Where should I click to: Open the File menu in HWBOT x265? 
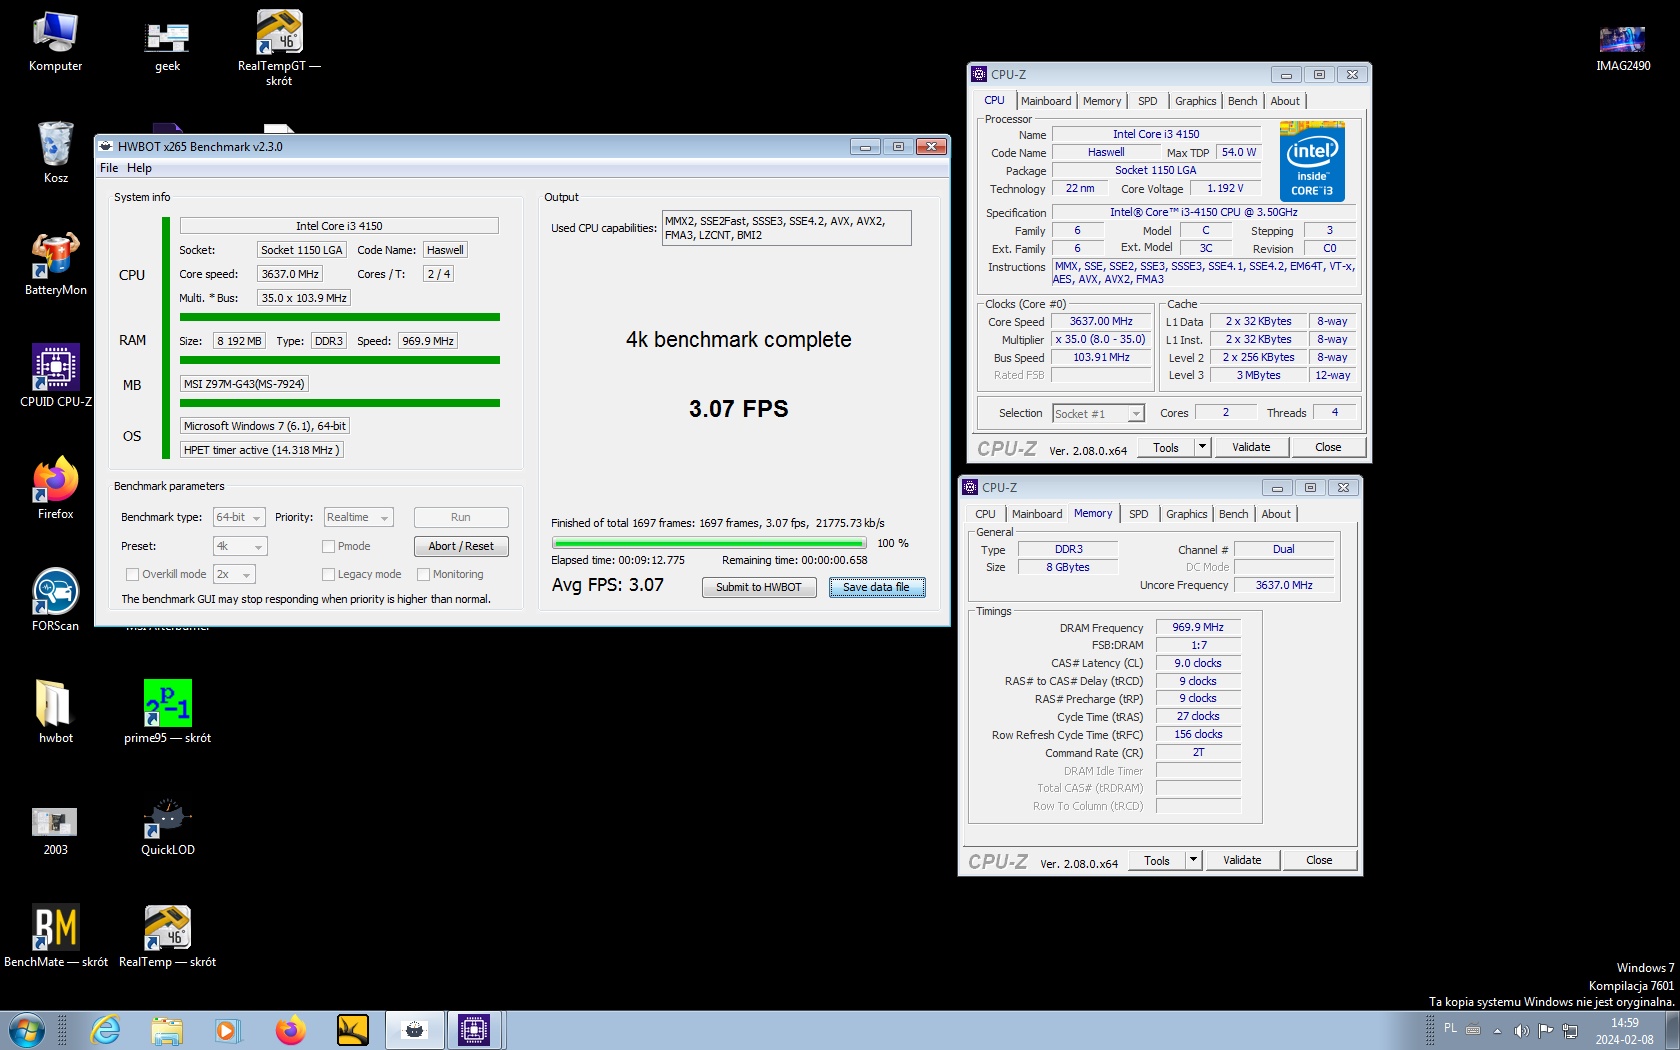tap(109, 168)
